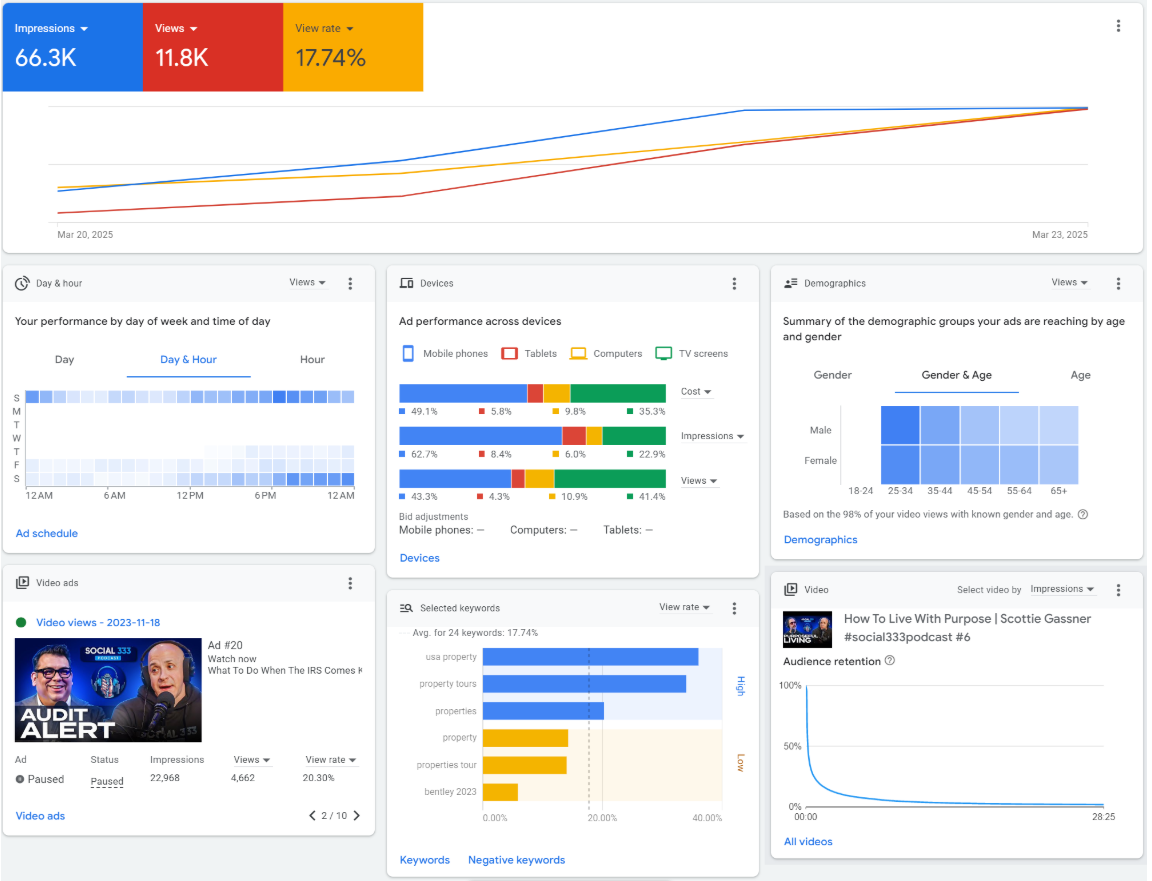Open the Demographics card more options menu
Screen dimensions: 1152x881
1118,283
